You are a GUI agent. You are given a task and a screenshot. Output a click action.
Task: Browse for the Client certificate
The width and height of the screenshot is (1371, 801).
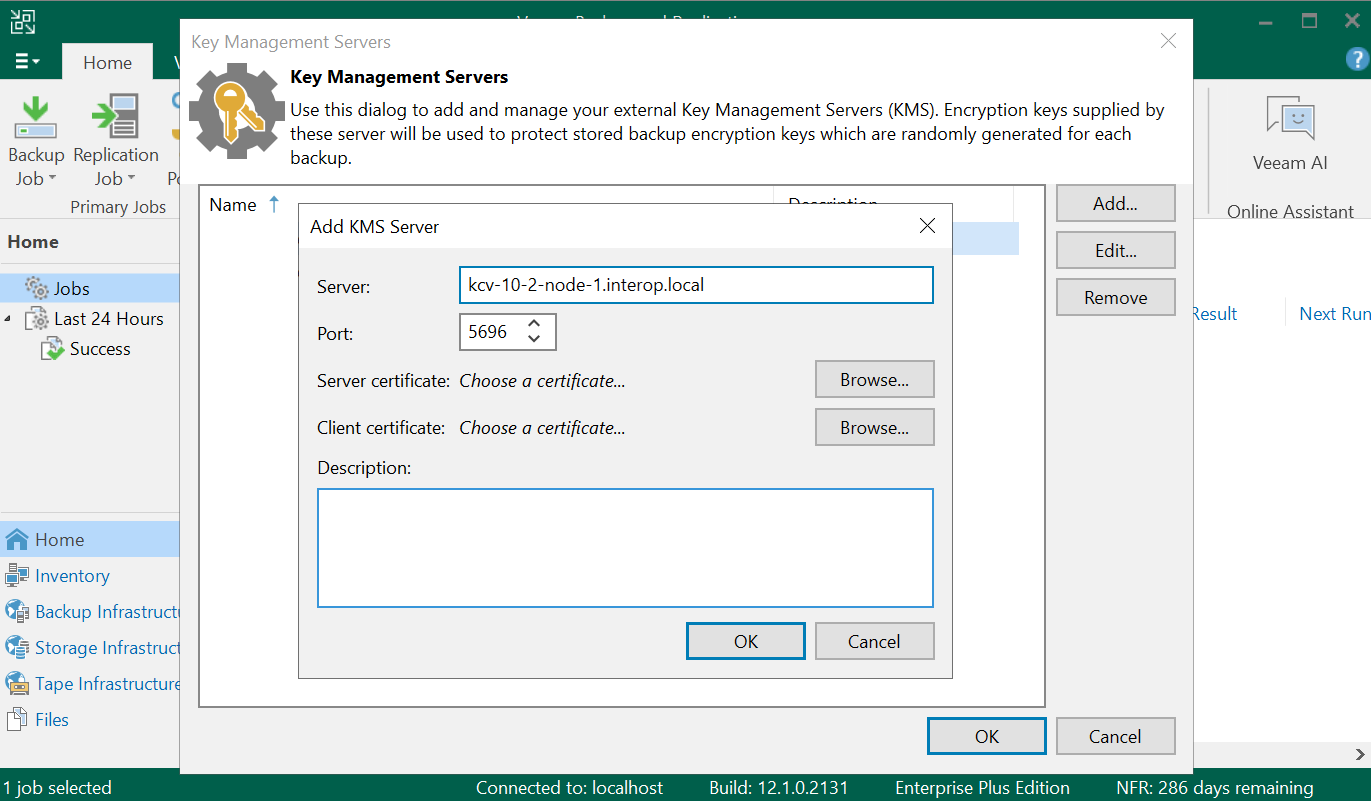tap(874, 428)
